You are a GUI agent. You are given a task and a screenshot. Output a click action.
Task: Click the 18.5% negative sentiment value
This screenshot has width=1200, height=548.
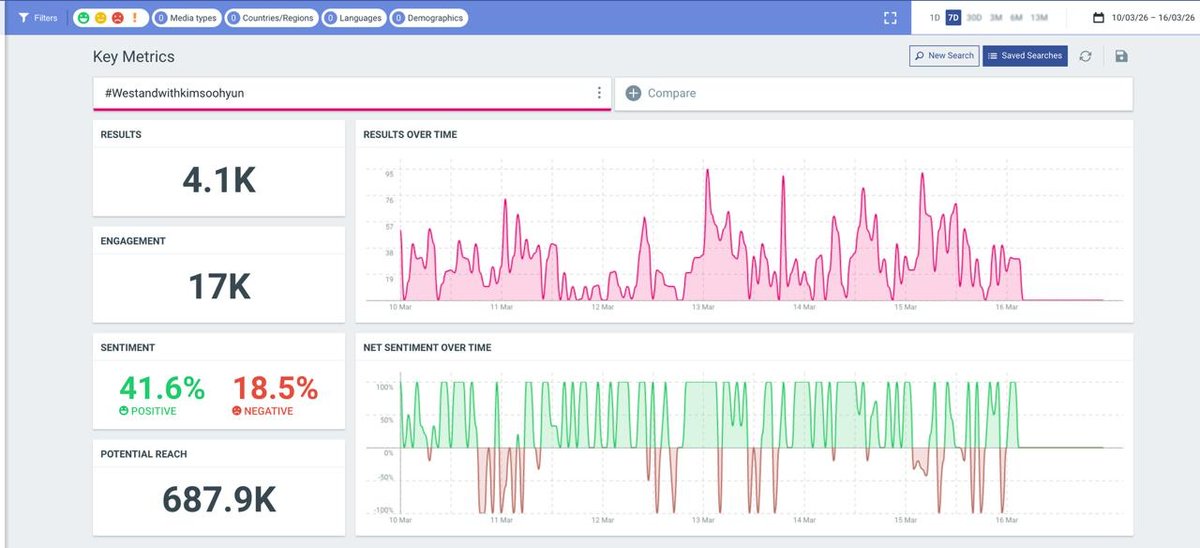pos(275,388)
